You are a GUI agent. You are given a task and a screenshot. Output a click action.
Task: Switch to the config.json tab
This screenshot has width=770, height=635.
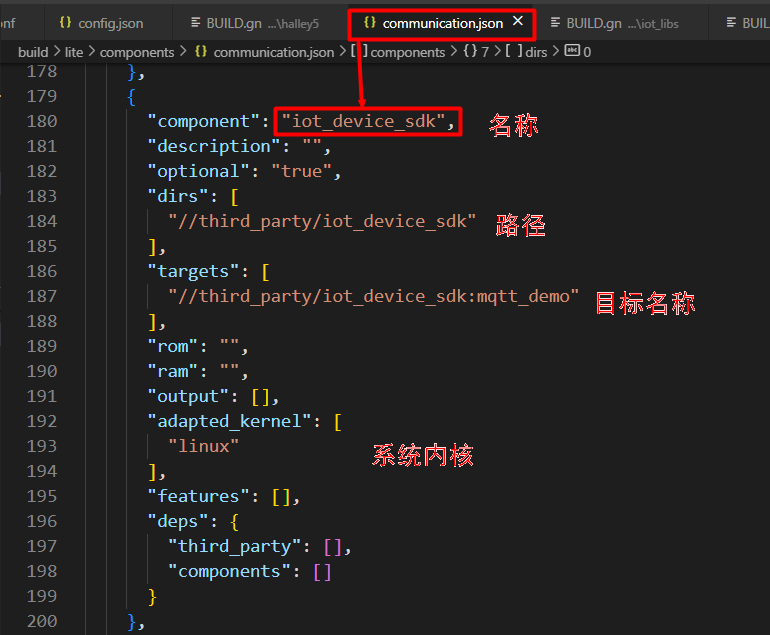(x=110, y=22)
